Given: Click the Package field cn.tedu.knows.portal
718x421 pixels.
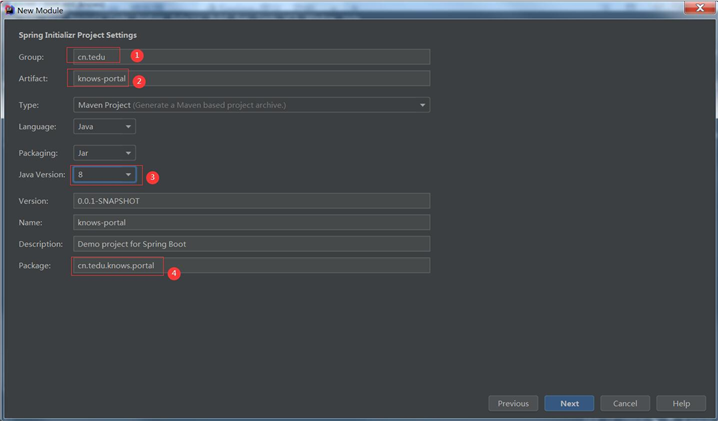Looking at the screenshot, I should [x=251, y=265].
